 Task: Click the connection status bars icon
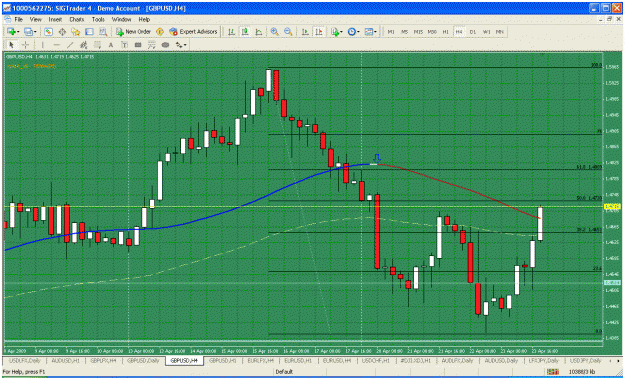553,372
